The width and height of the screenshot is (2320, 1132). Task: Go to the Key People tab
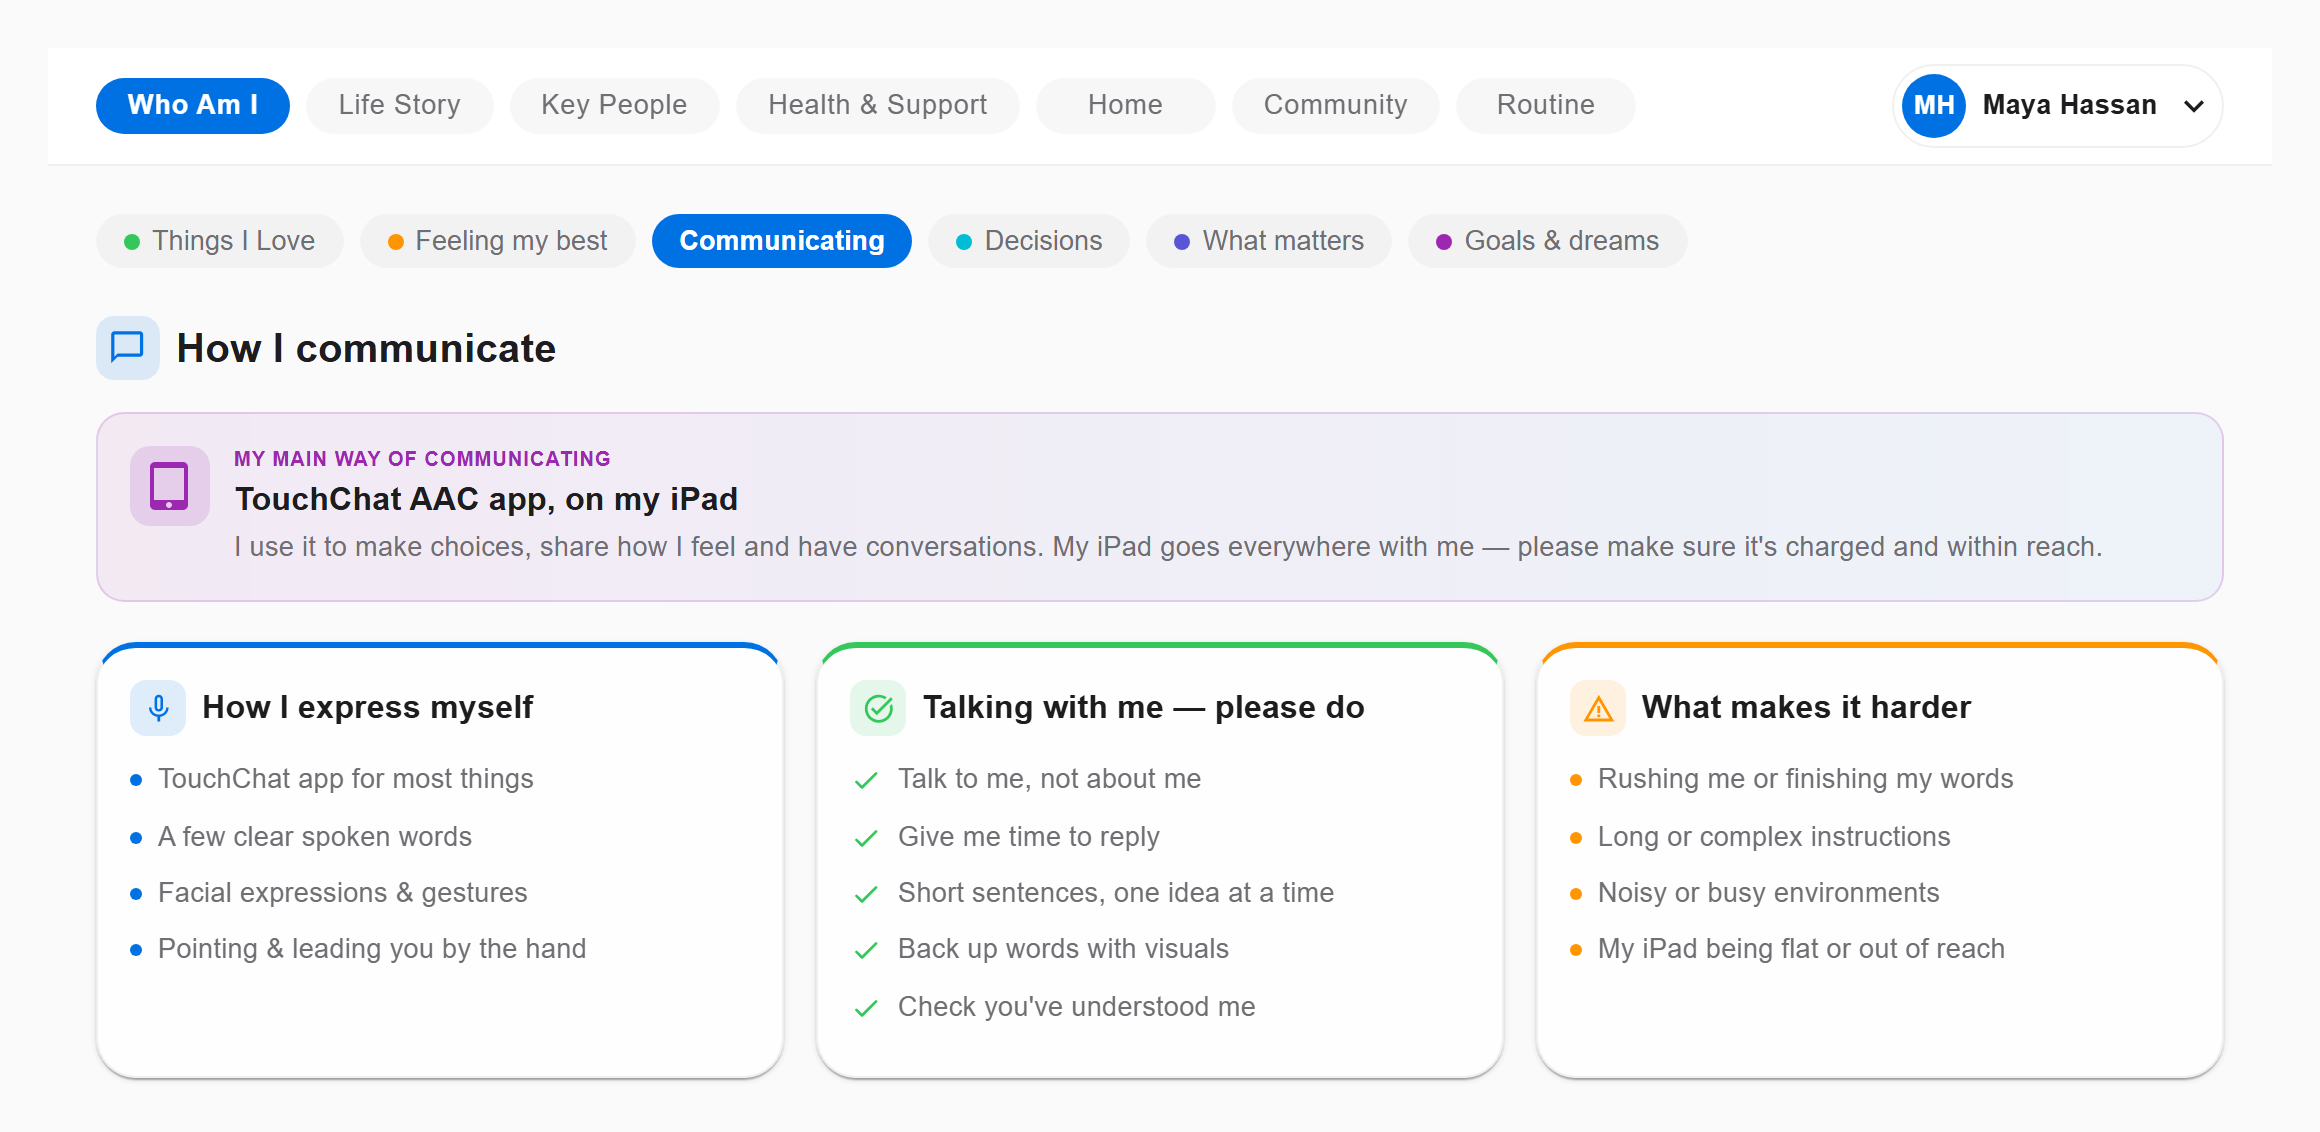click(614, 105)
